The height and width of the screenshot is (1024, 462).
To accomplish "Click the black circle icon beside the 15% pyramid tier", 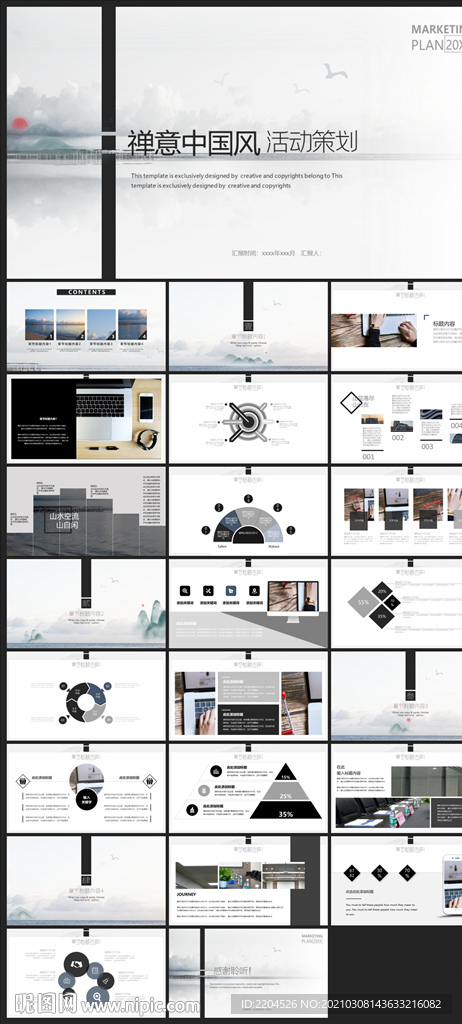I will (x=216, y=771).
